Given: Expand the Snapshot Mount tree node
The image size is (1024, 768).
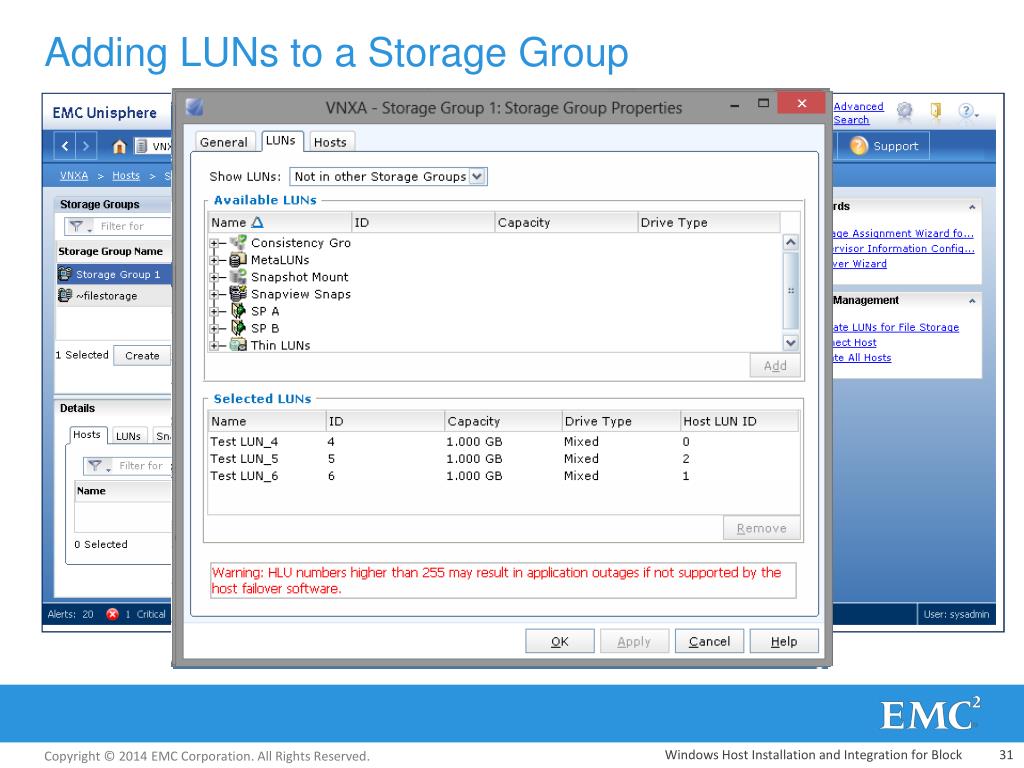Looking at the screenshot, I should pyautogui.click(x=214, y=277).
